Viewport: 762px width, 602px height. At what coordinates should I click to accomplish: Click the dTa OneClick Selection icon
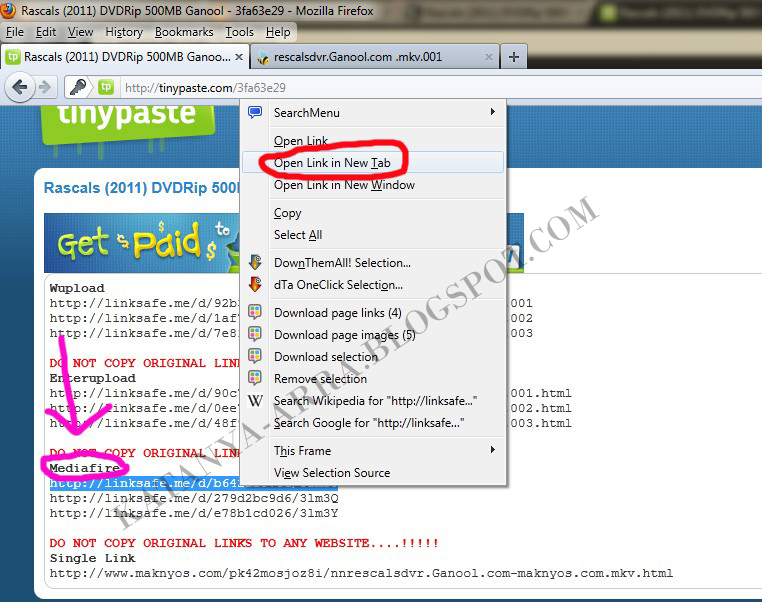[x=255, y=285]
